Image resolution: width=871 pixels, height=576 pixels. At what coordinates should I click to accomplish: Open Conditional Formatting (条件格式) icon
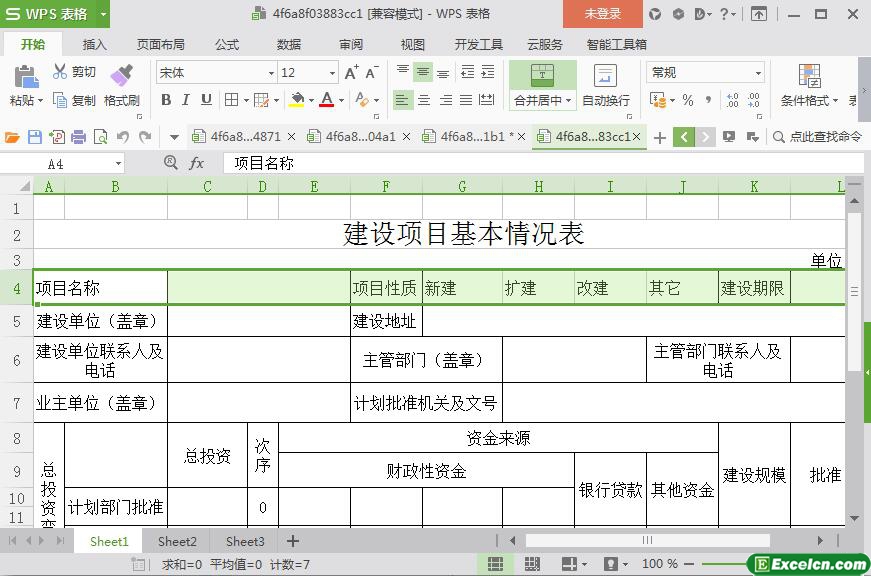(x=809, y=76)
